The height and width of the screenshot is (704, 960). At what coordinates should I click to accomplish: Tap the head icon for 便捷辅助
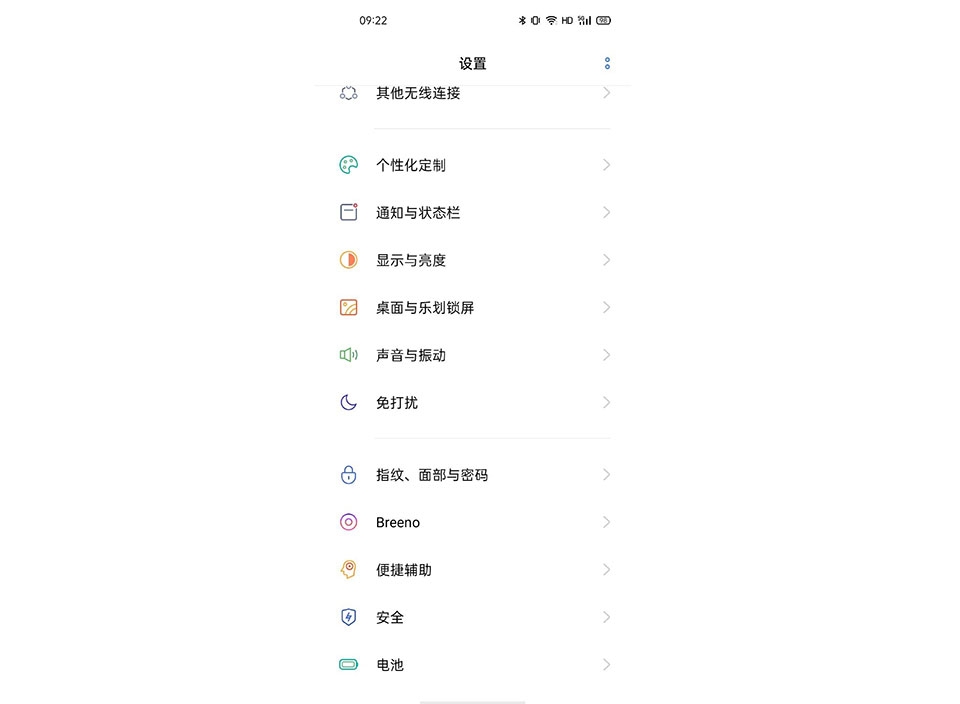coord(348,569)
